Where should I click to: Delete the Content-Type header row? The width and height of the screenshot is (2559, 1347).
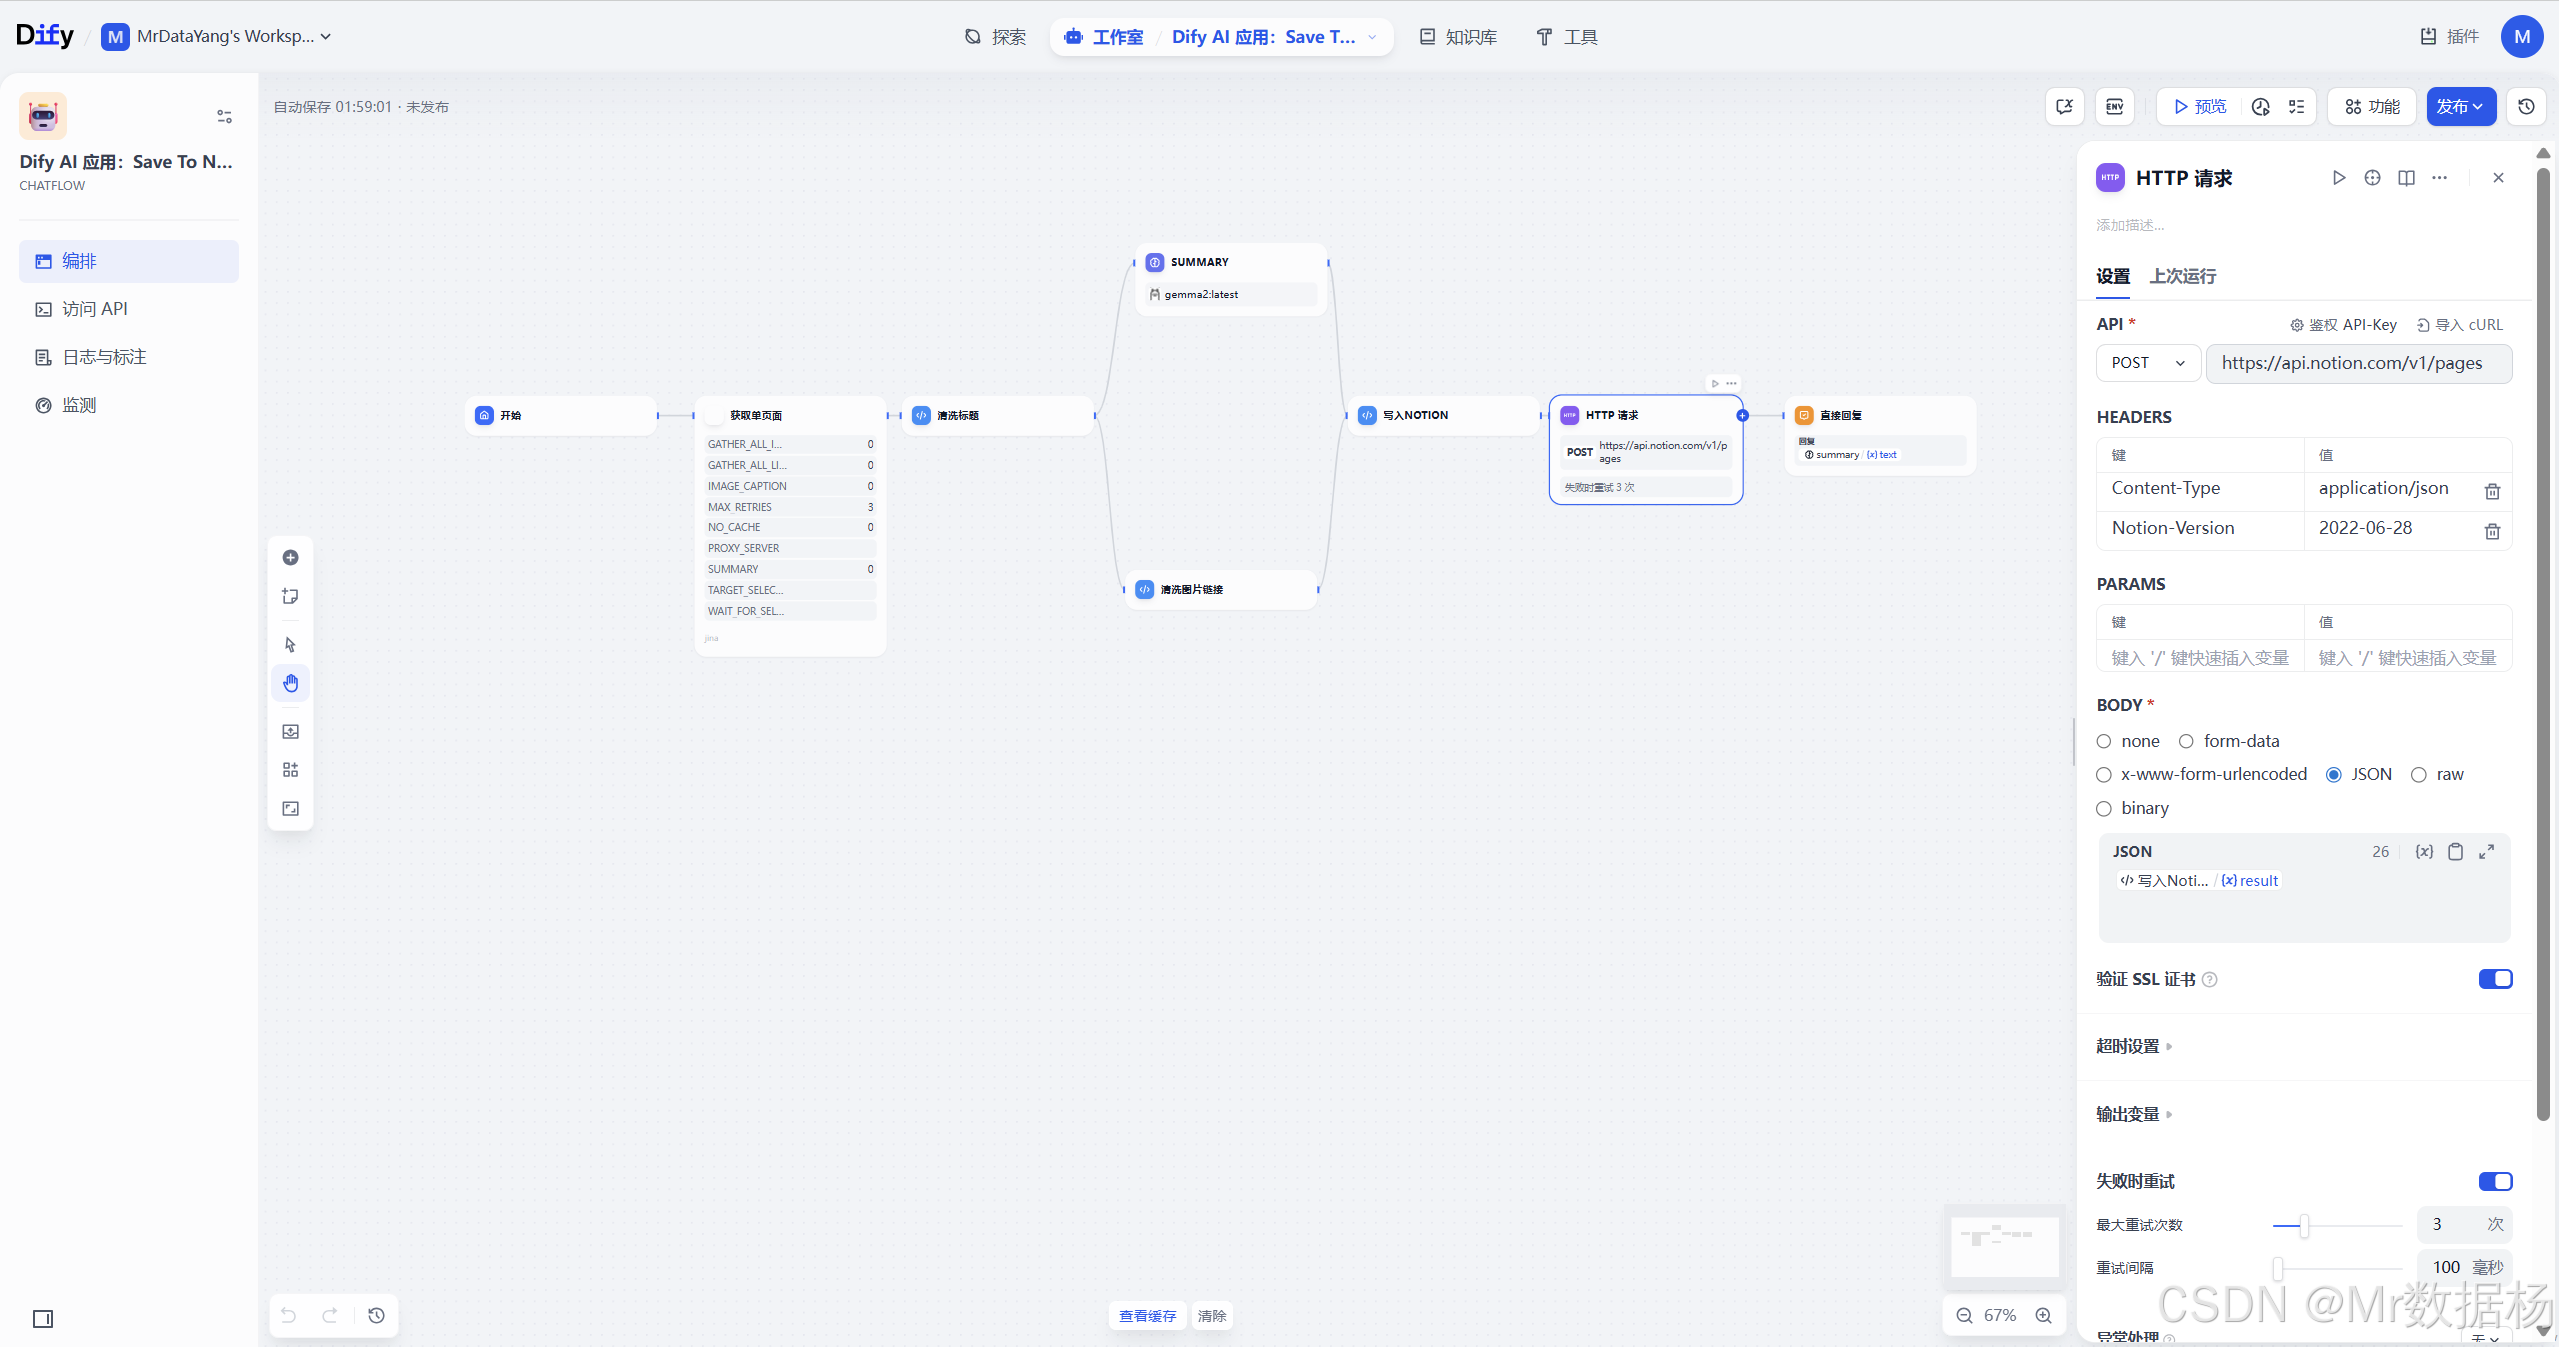2492,491
